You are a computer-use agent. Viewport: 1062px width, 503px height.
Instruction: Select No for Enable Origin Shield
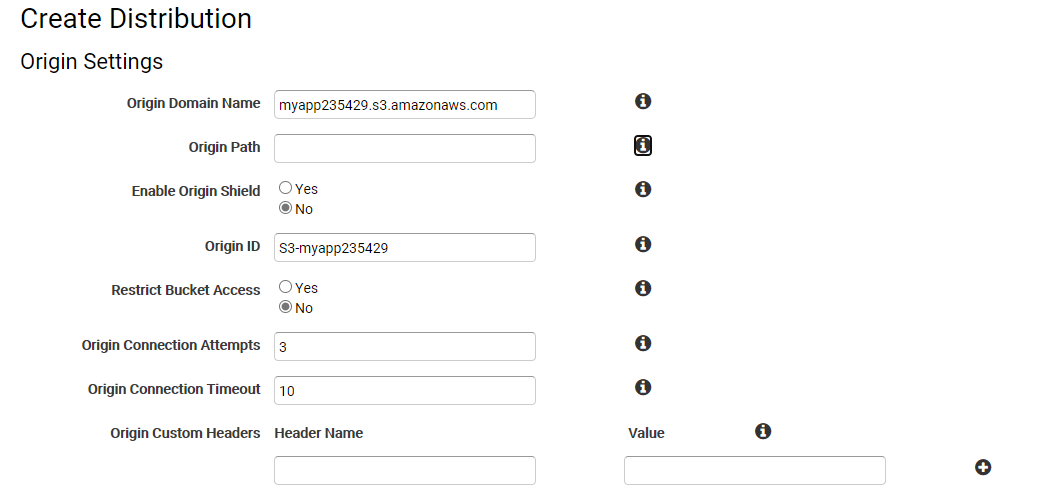click(286, 208)
